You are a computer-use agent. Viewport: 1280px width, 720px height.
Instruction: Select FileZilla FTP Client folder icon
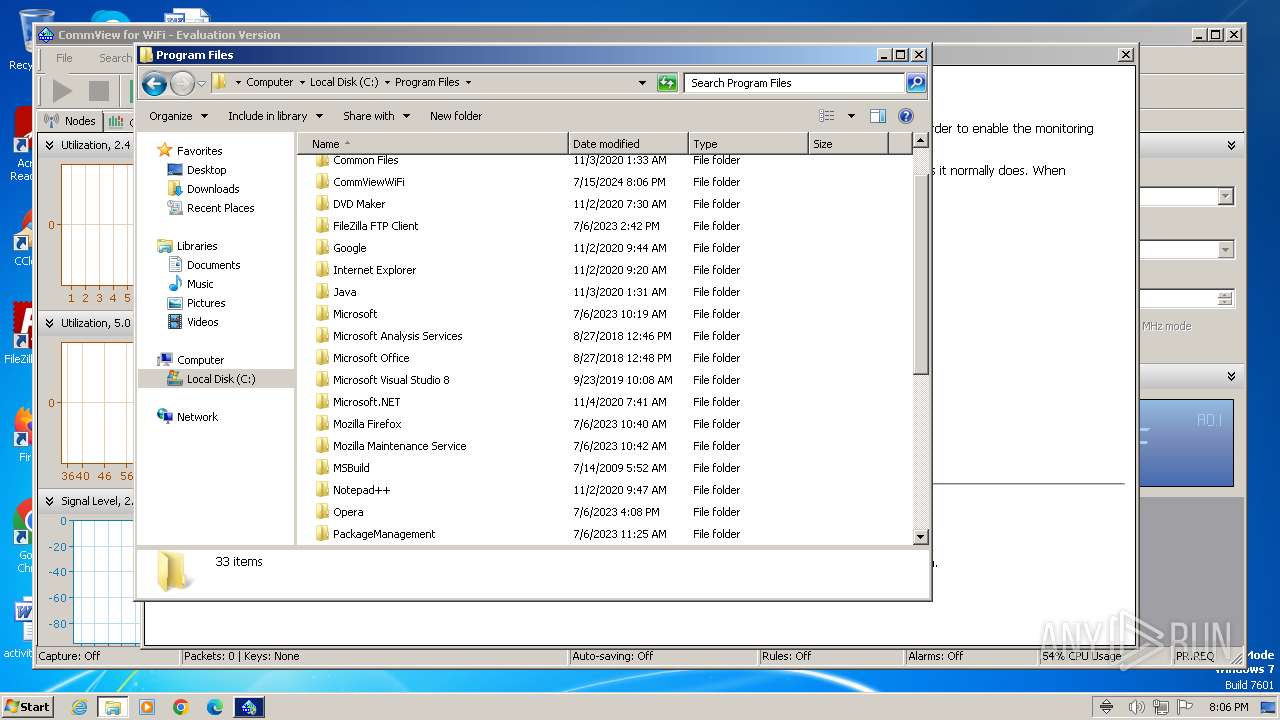pos(322,226)
